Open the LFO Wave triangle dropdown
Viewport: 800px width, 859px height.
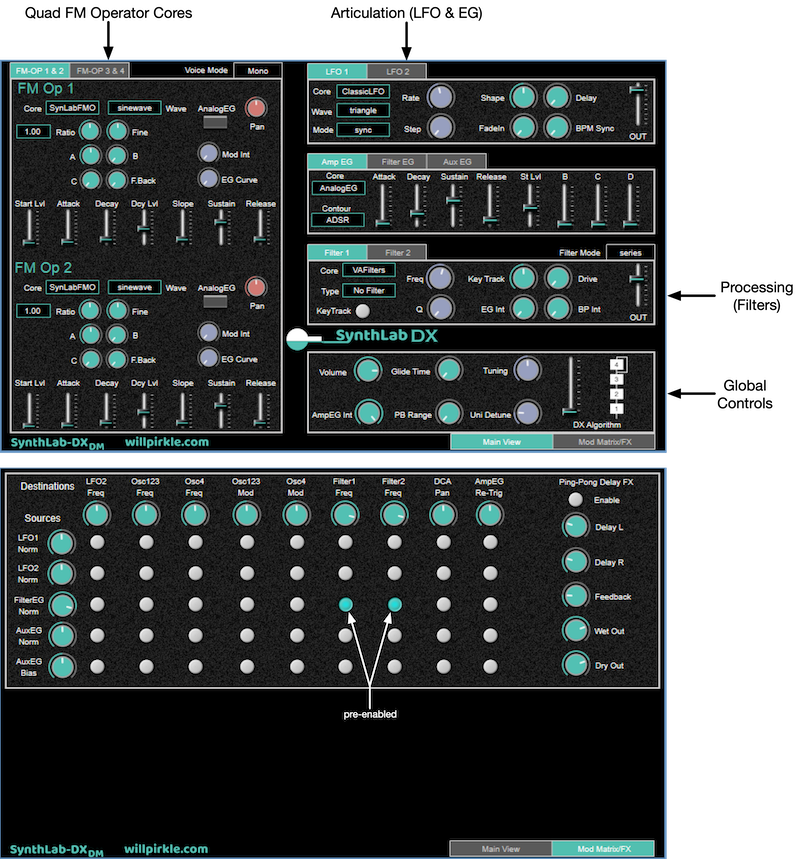coord(363,111)
